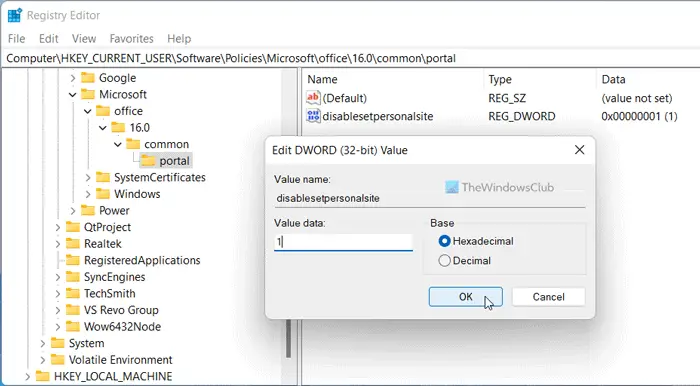Click the disablesetpersonalsite DWORD icon

pyautogui.click(x=313, y=116)
